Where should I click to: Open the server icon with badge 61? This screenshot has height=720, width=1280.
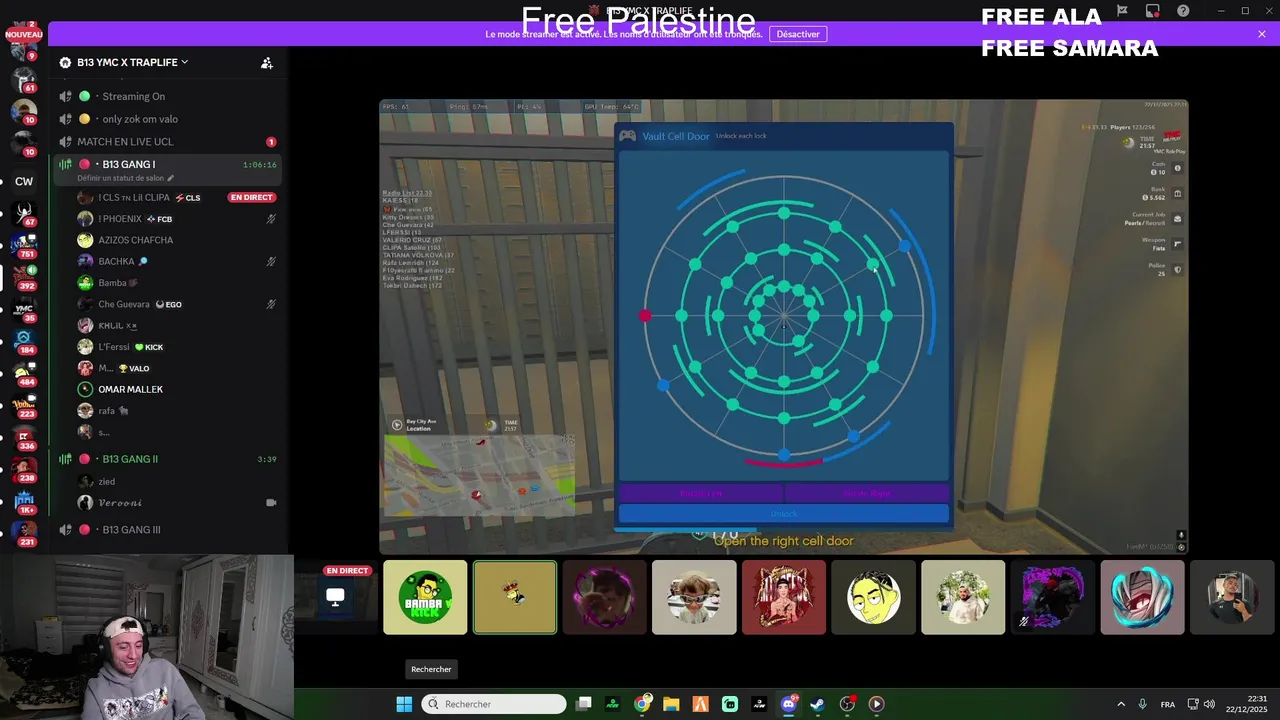click(x=24, y=78)
